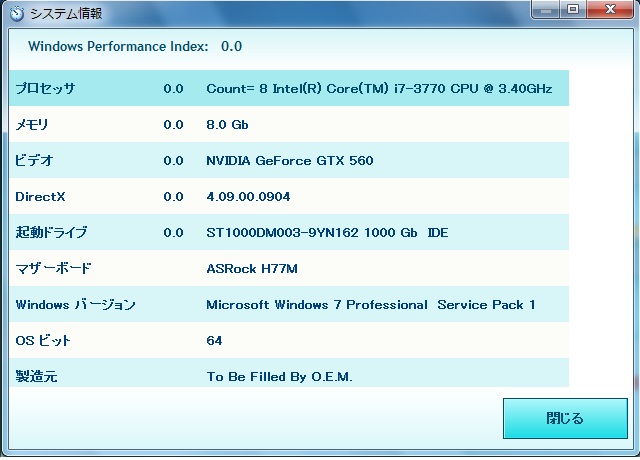
Task: Click the 閉じる button
Action: [565, 418]
